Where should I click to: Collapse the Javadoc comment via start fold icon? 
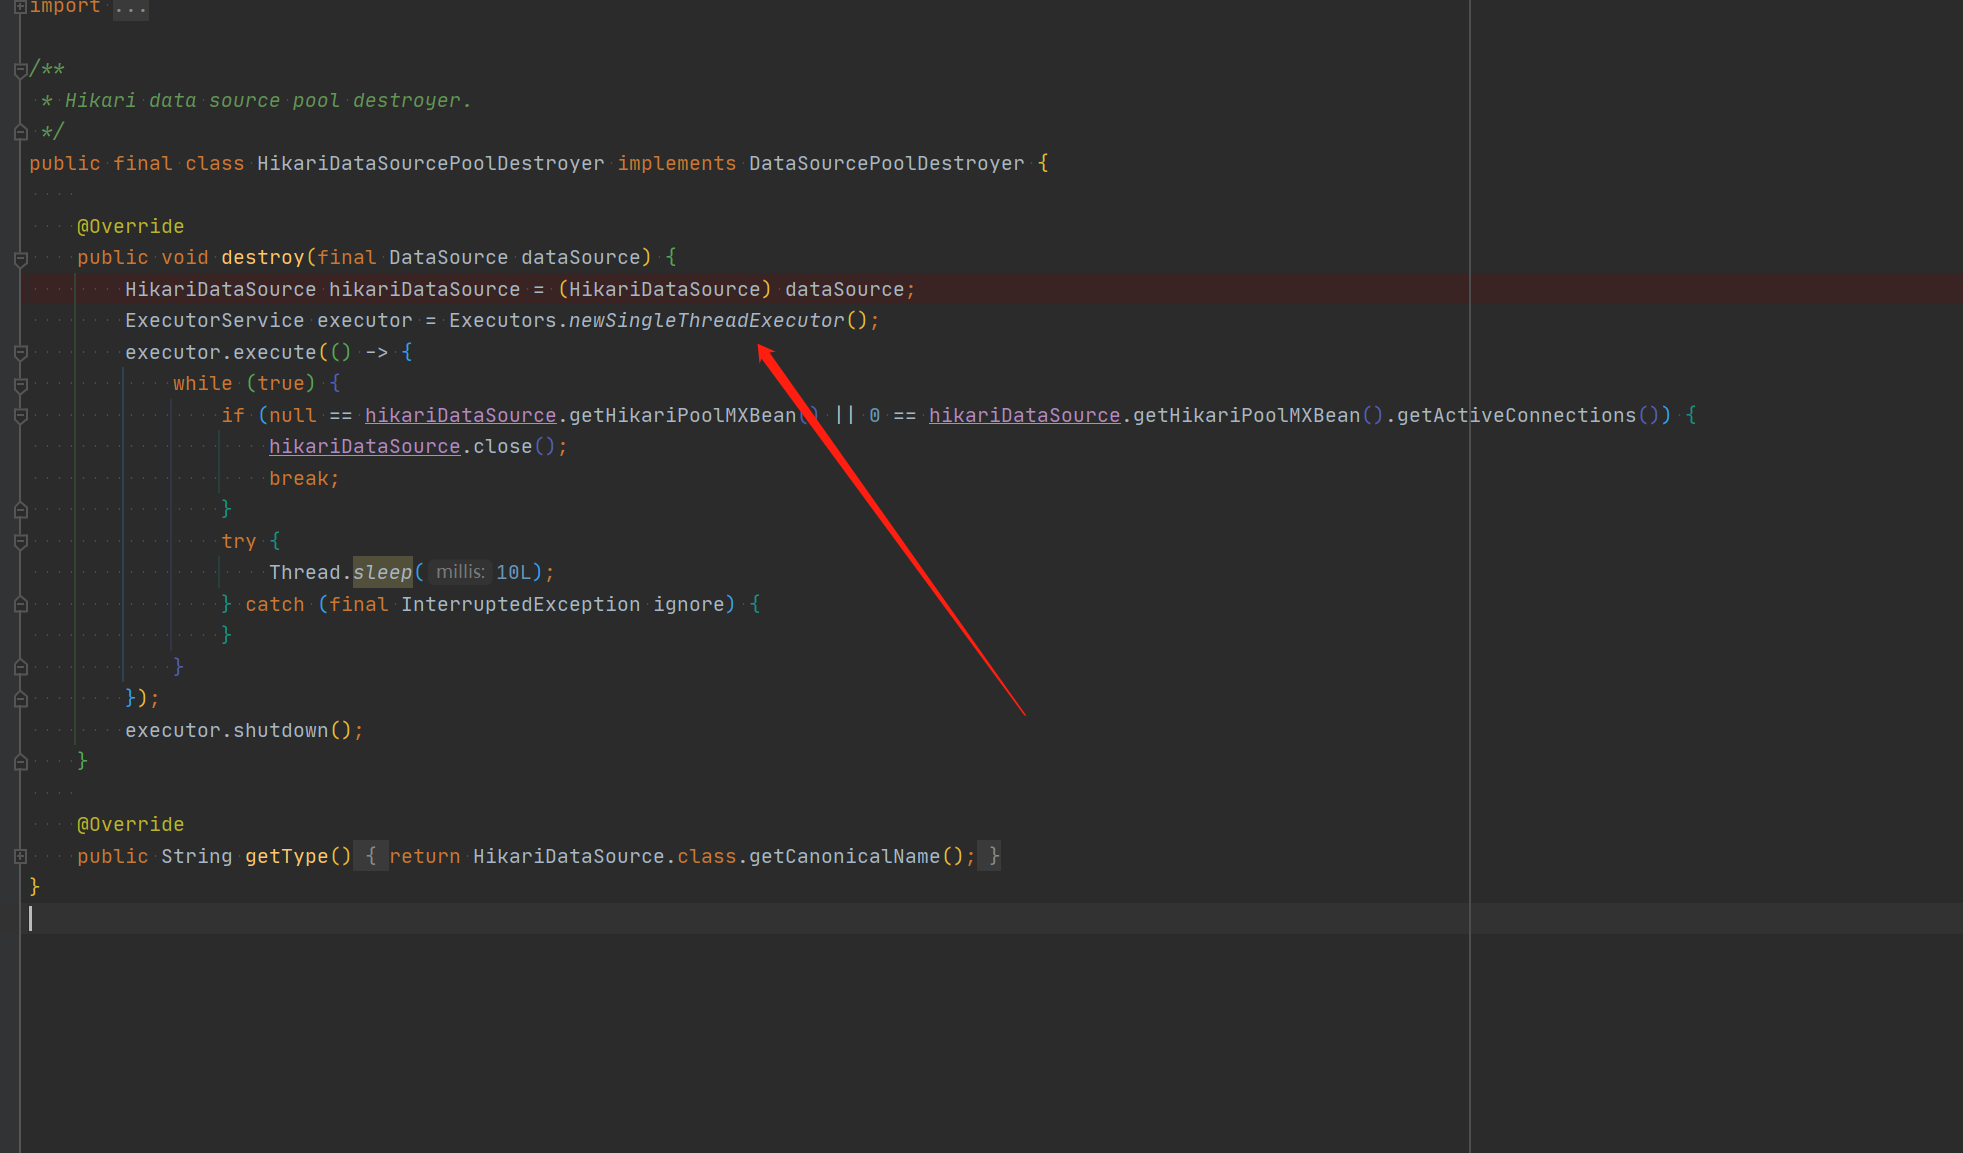point(20,70)
